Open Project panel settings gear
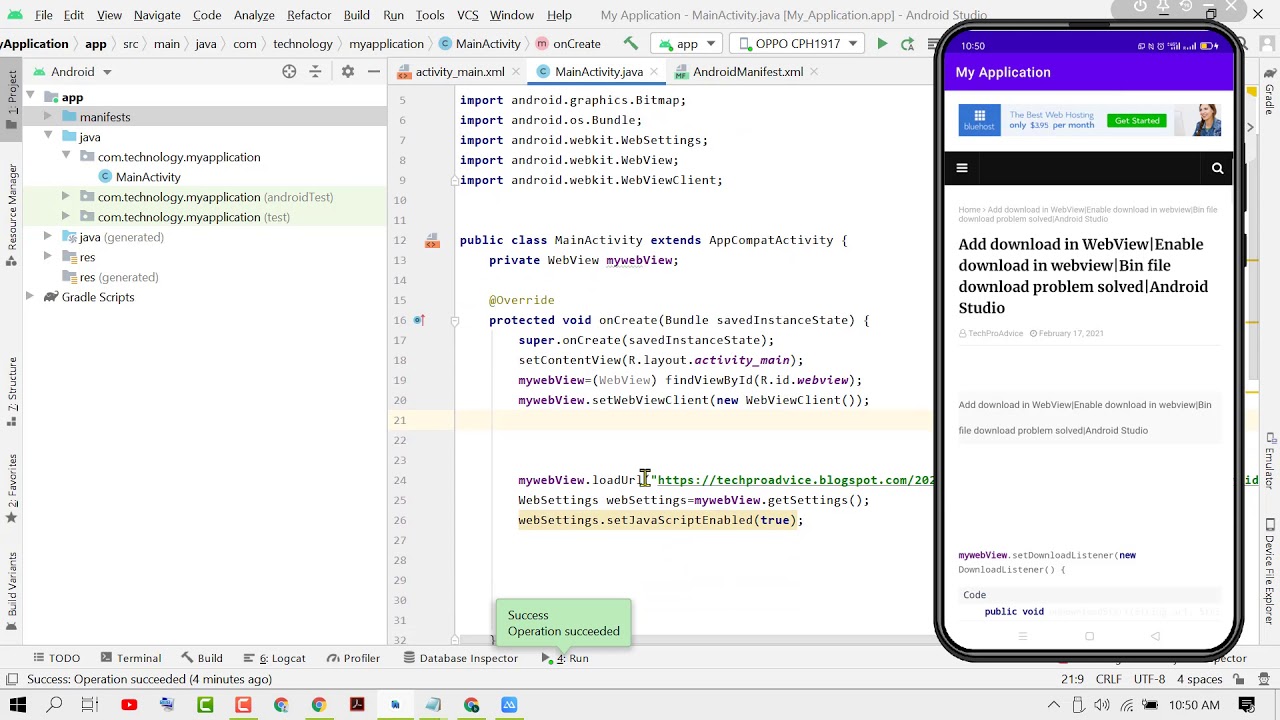1280x720 pixels. 348,72
